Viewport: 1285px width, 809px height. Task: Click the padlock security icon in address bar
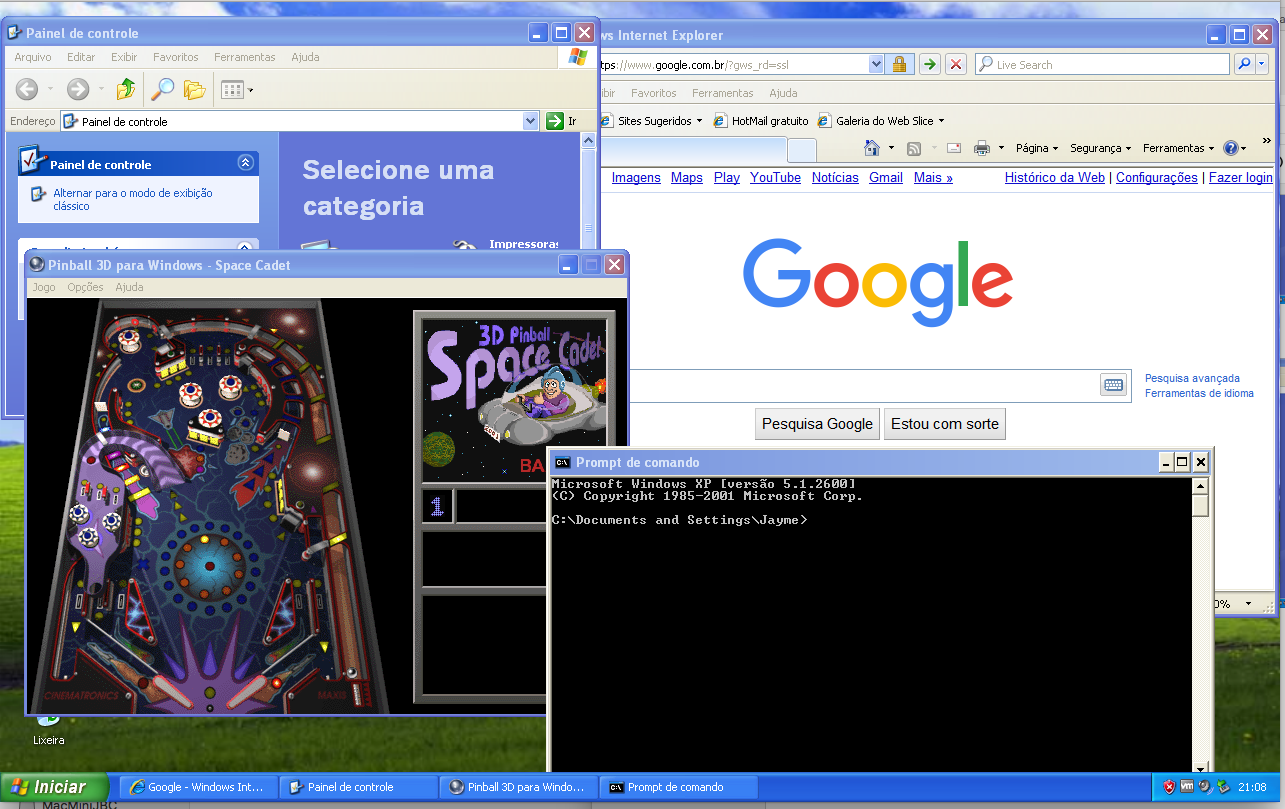pos(898,64)
